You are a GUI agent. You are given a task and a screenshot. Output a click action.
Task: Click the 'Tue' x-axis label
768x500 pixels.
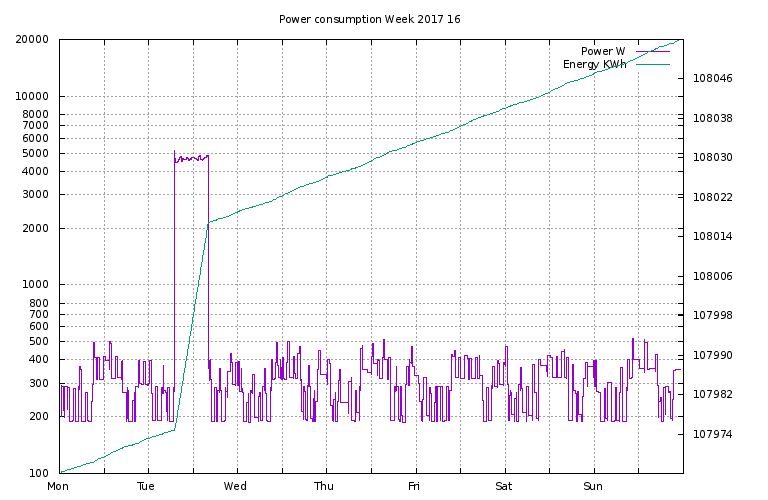(146, 486)
